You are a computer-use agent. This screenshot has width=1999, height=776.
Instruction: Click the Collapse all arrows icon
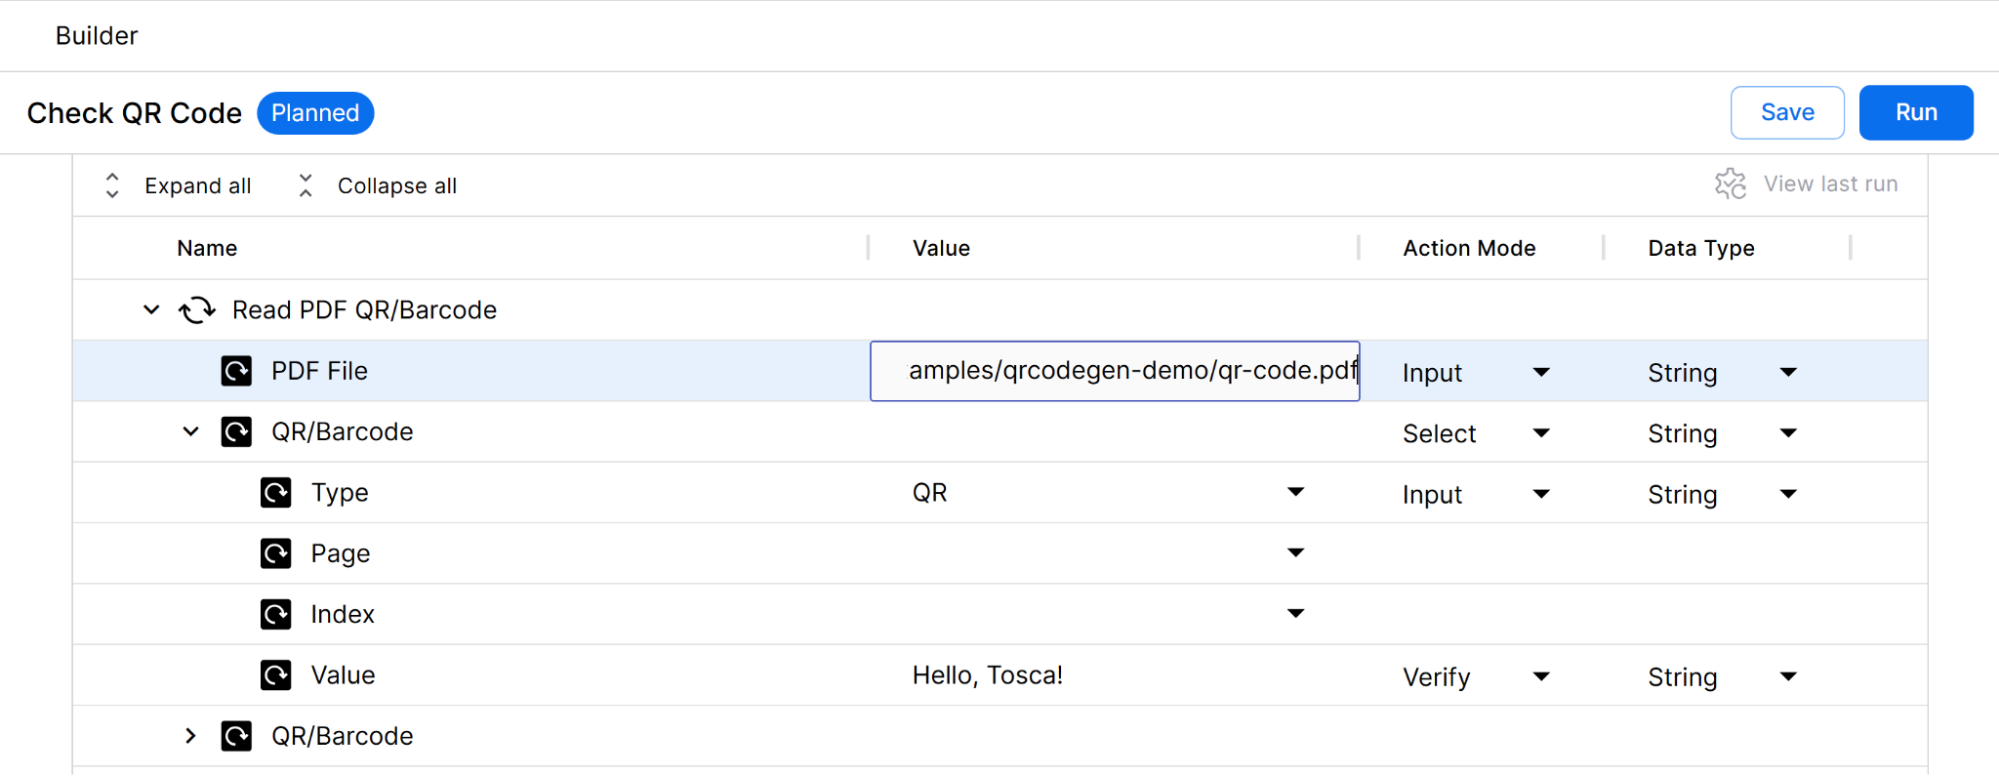(x=306, y=186)
